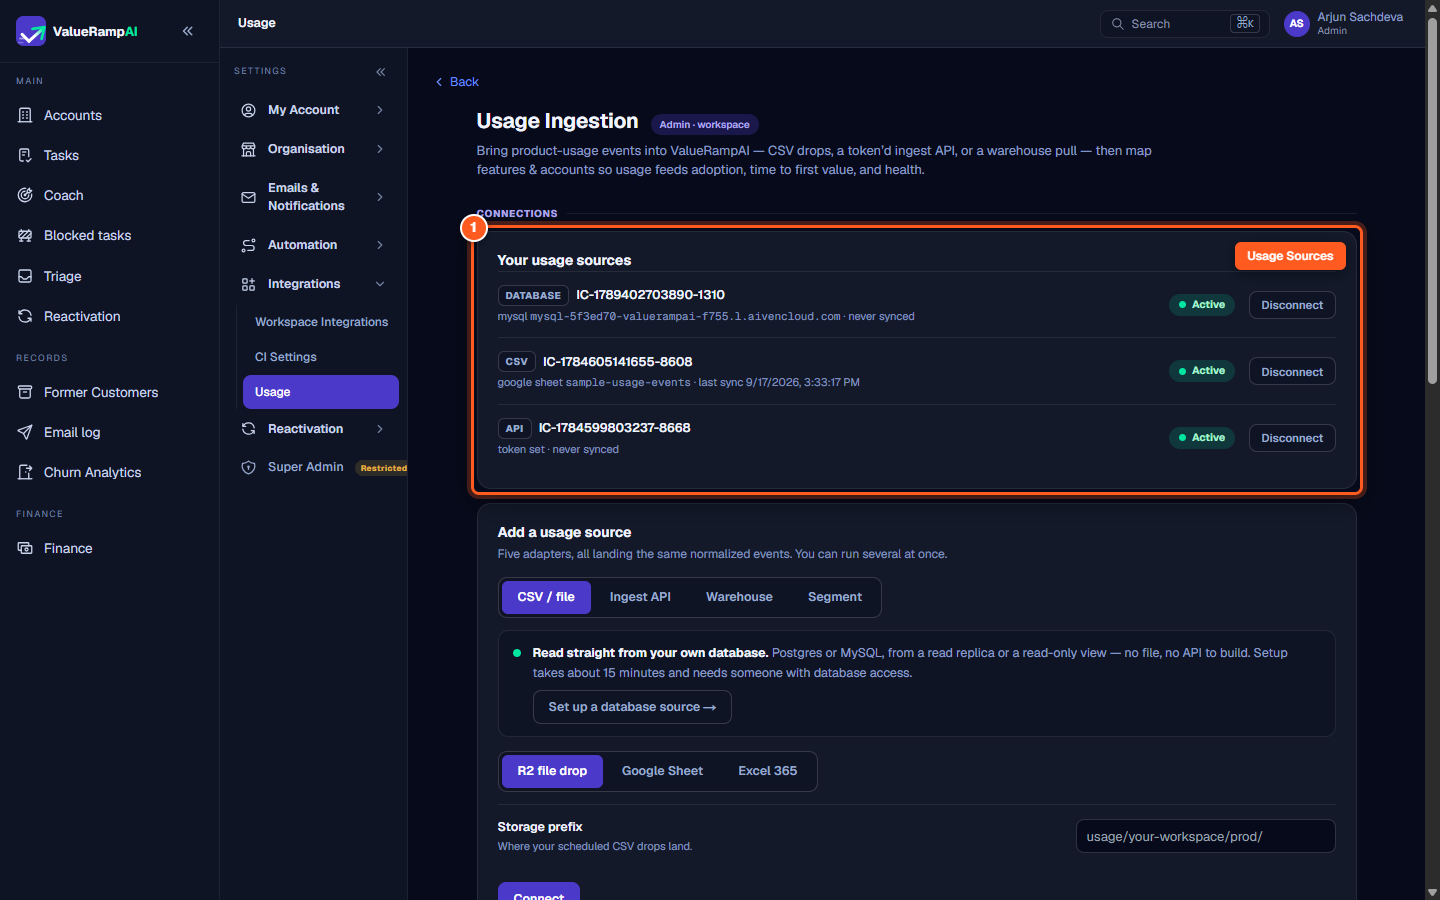The image size is (1440, 900).
Task: Click the Search field in header
Action: 1185,24
